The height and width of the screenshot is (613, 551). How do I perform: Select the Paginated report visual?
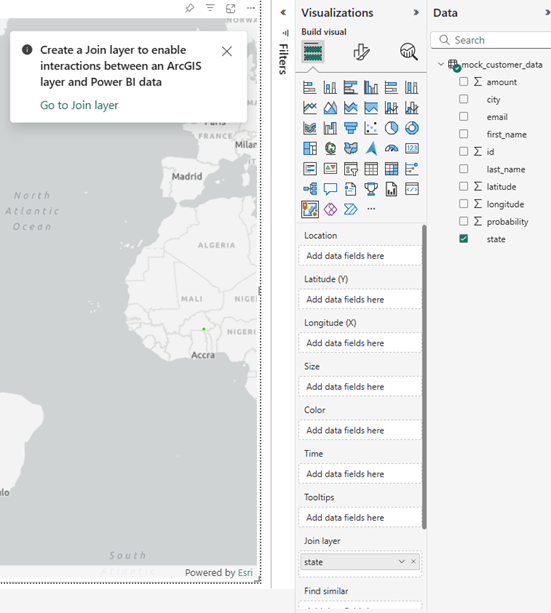[x=391, y=189]
